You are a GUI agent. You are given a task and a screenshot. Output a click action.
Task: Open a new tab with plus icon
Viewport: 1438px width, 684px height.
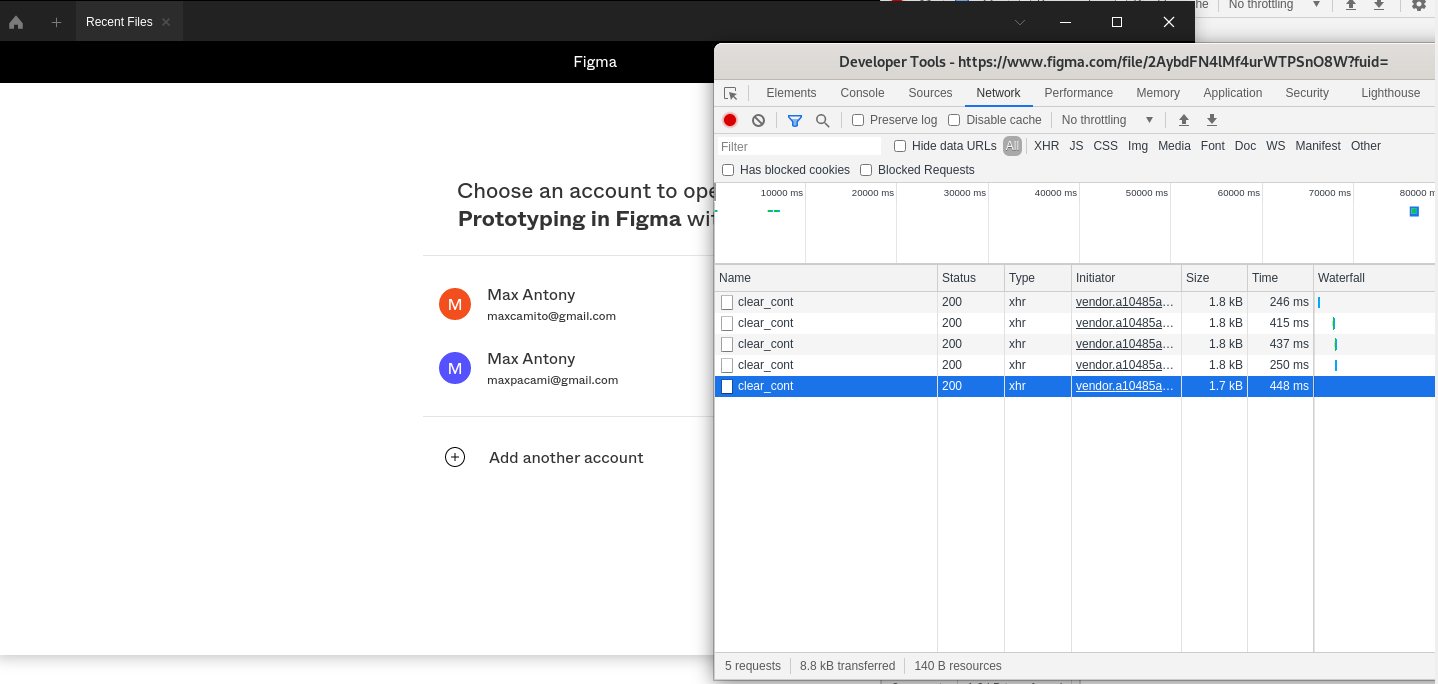(x=56, y=22)
